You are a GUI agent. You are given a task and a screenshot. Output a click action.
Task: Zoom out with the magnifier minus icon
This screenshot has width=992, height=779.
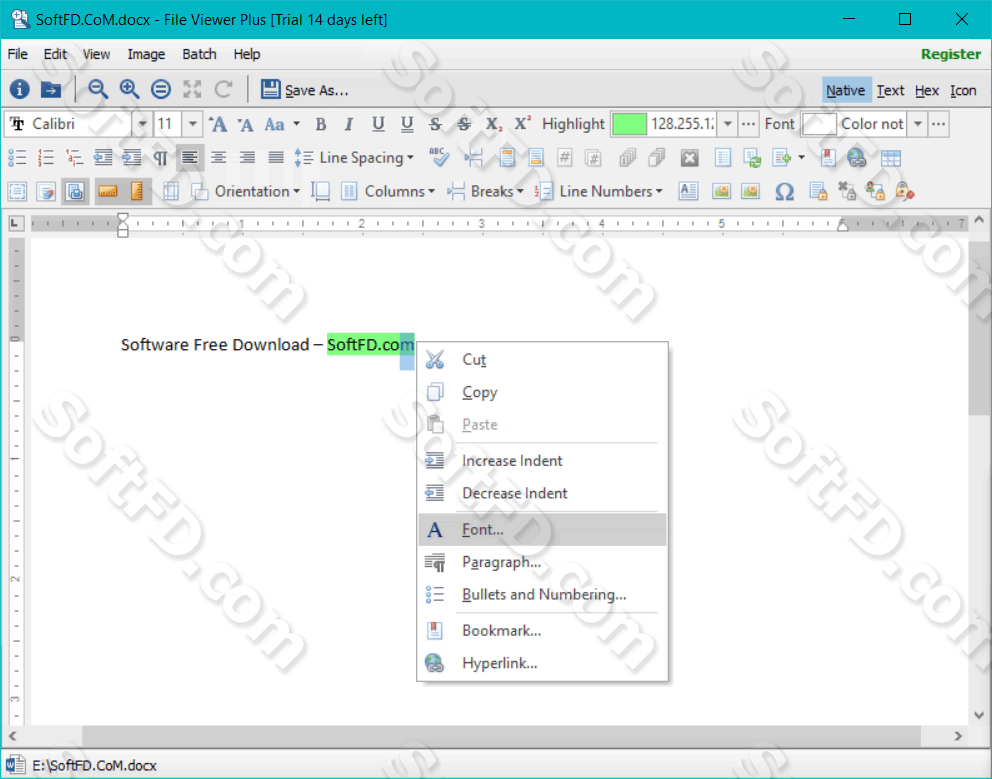[98, 89]
